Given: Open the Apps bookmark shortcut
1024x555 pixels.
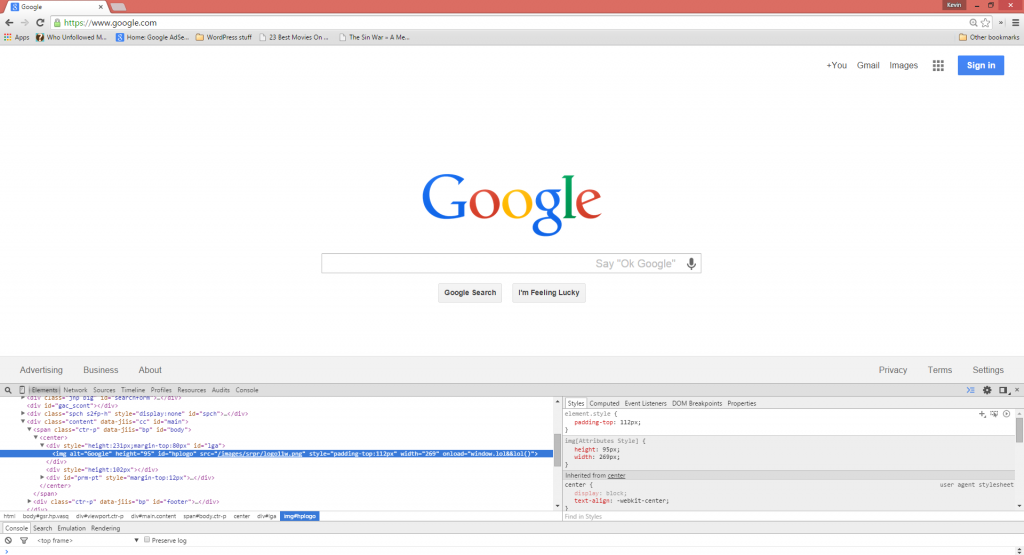Looking at the screenshot, I should (16, 37).
